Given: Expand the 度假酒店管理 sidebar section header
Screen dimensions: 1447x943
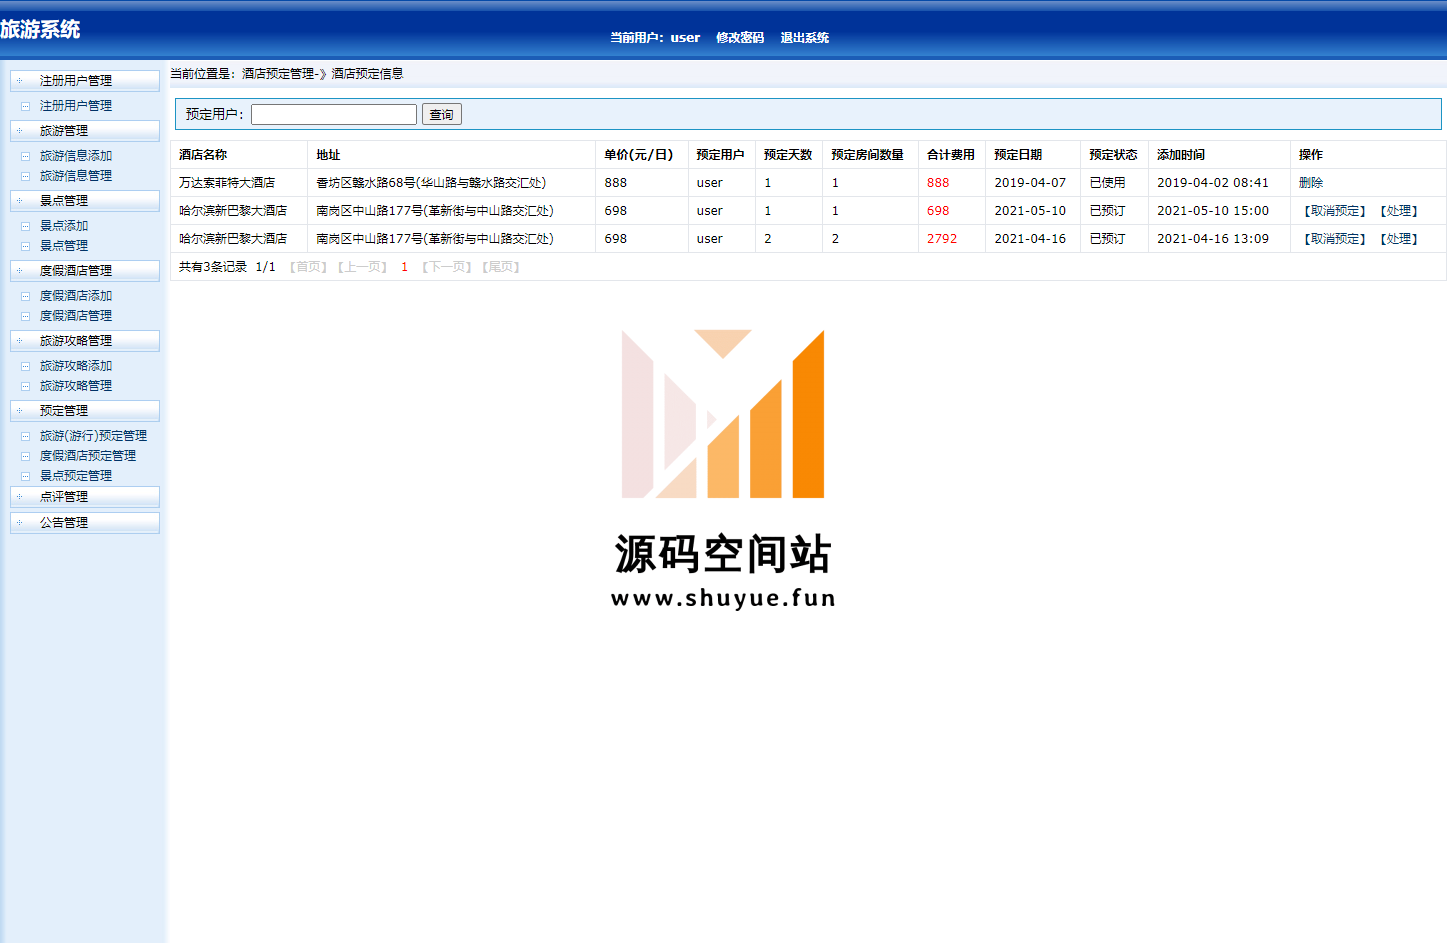Looking at the screenshot, I should pyautogui.click(x=85, y=271).
